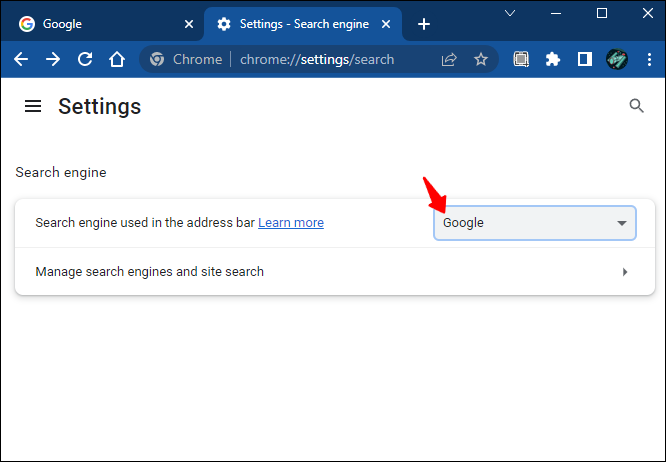Open Chrome's three-dot menu
The height and width of the screenshot is (462, 666).
(649, 59)
